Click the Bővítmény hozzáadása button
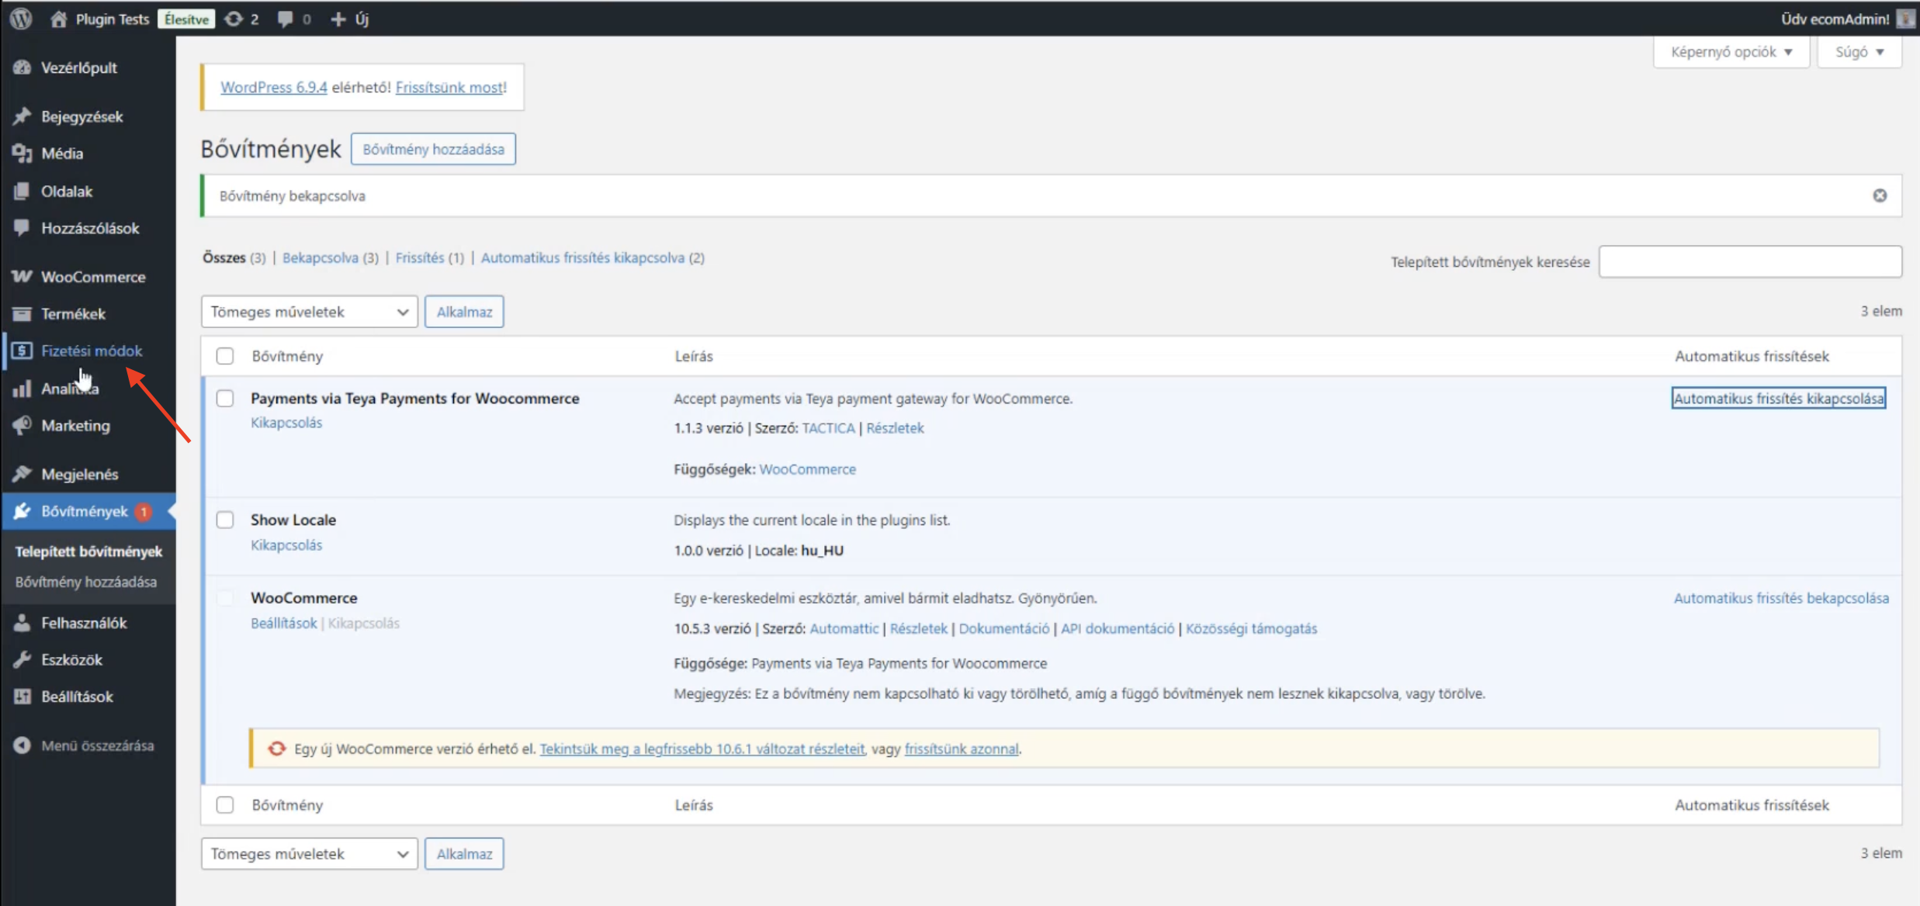The image size is (1920, 906). pos(433,149)
